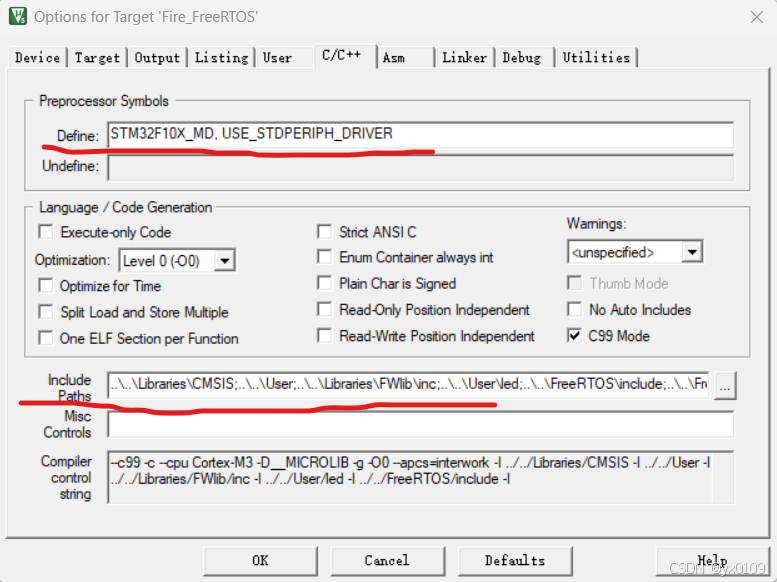Viewport: 777px width, 582px height.
Task: Check Read-Write Position Independent
Action: coord(325,336)
